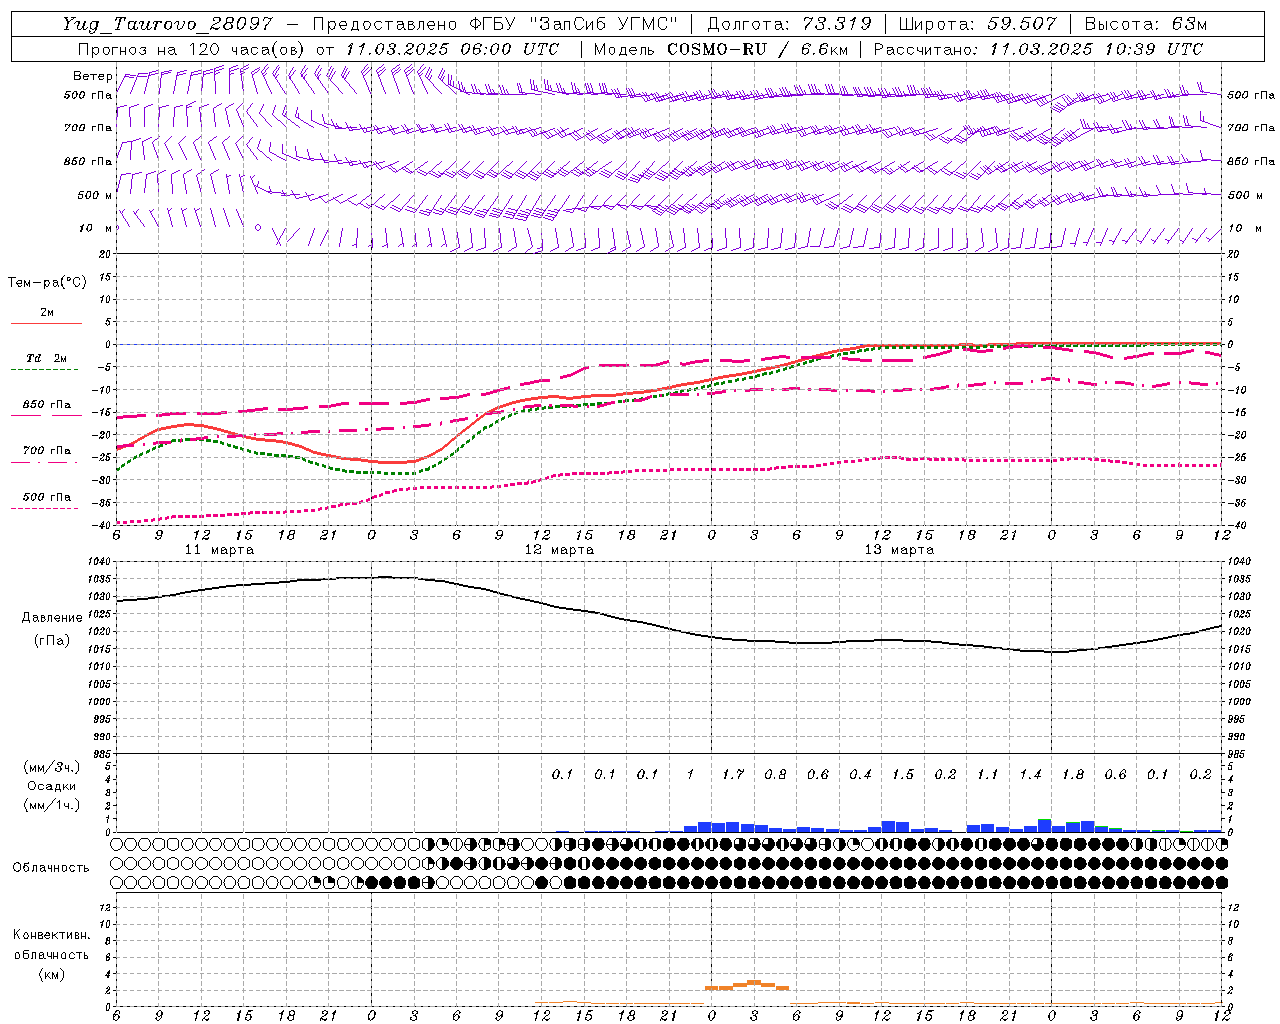Click the precipitation value 1.1
Image resolution: width=1280 pixels, height=1024 pixels.
pyautogui.click(x=988, y=775)
